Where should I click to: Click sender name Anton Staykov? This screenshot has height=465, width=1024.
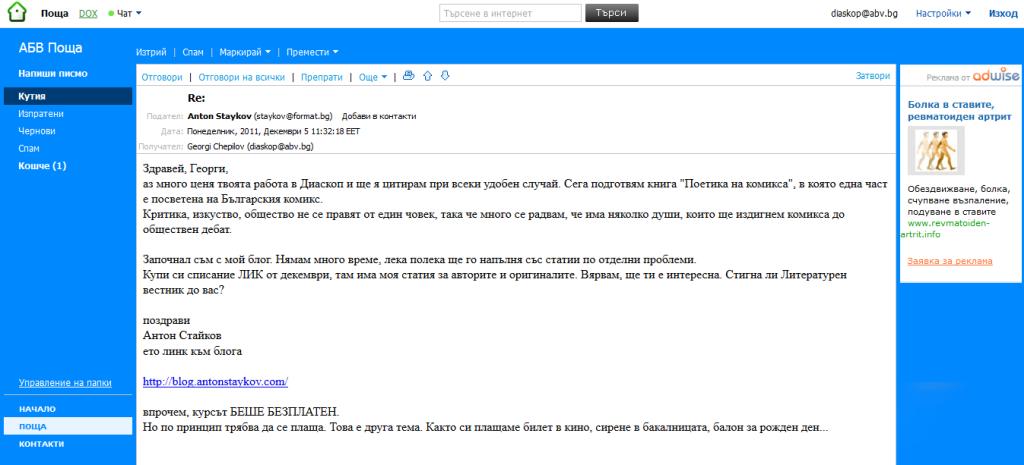click(x=219, y=116)
